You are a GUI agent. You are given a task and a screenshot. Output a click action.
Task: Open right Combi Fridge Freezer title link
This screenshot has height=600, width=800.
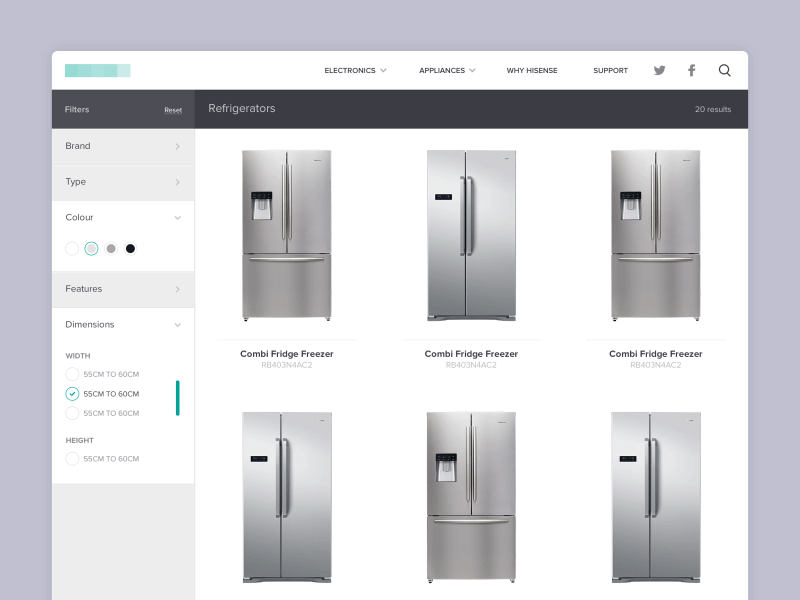(x=656, y=354)
